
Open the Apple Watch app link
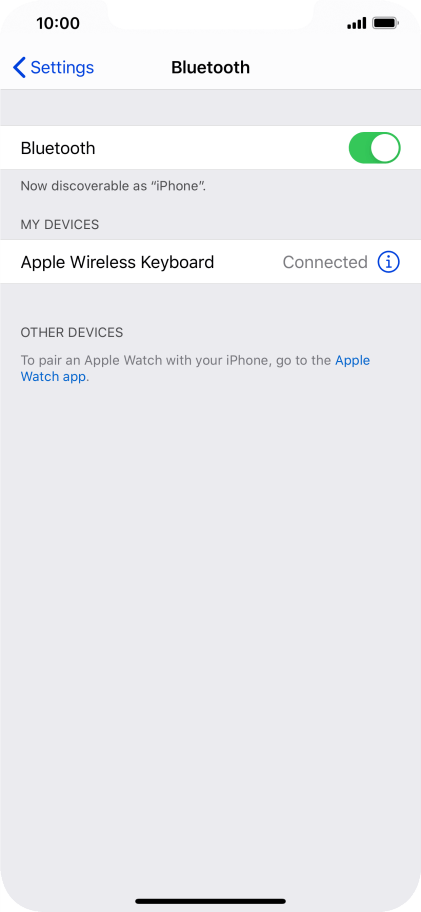tap(195, 368)
